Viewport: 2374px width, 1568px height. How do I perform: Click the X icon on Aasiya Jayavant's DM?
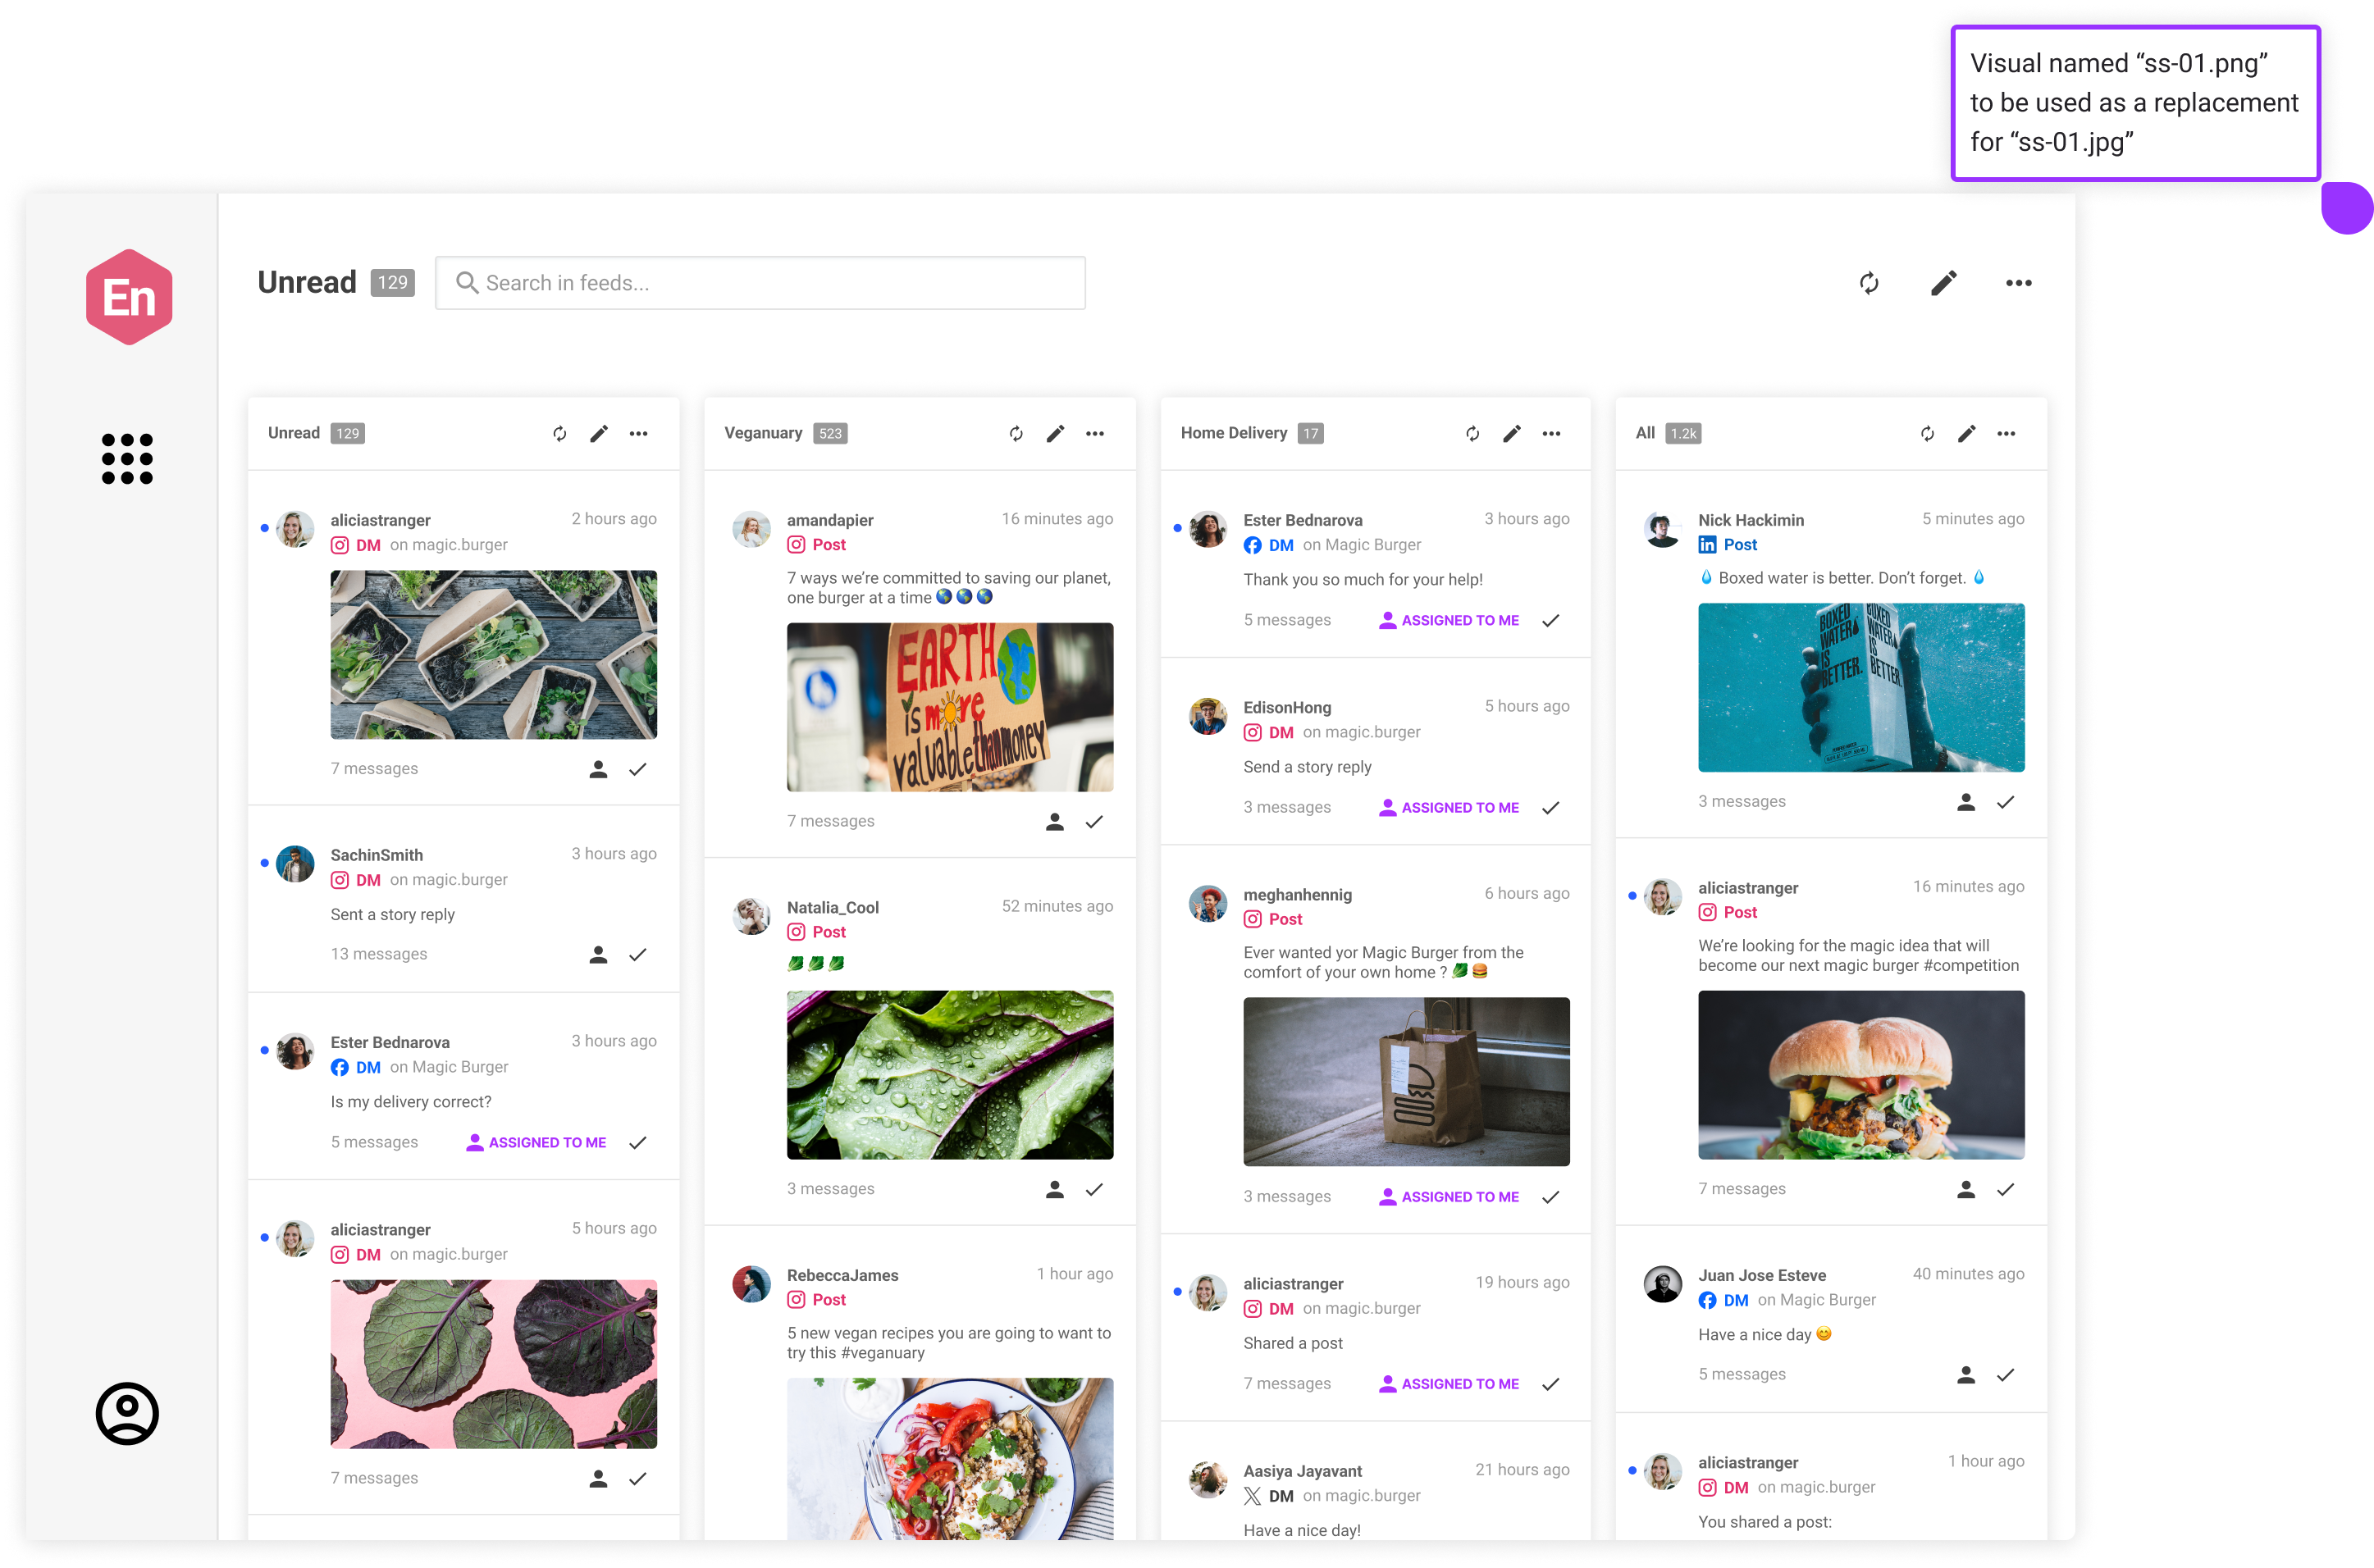coord(1253,1496)
